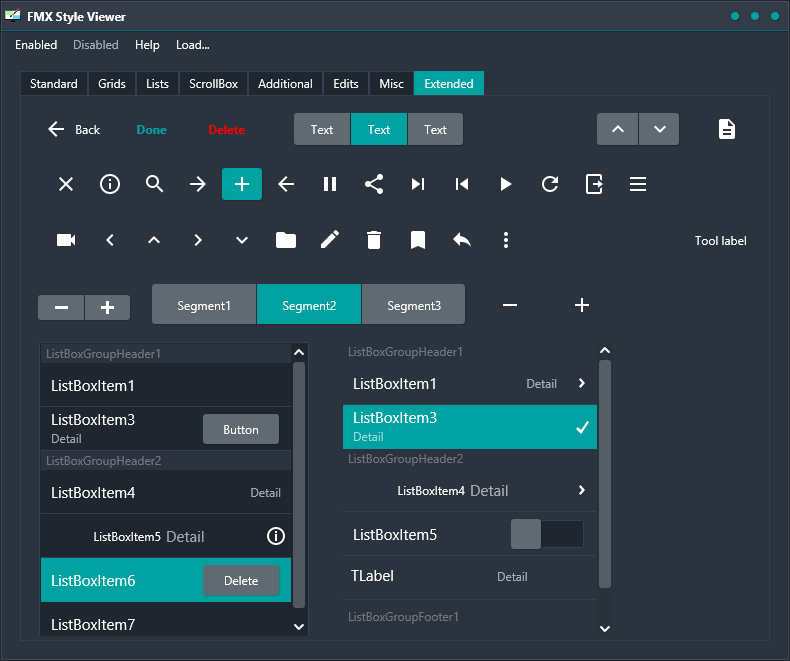This screenshot has width=790, height=661.
Task: Click the right chevron toolbar icon
Action: pyautogui.click(x=198, y=240)
